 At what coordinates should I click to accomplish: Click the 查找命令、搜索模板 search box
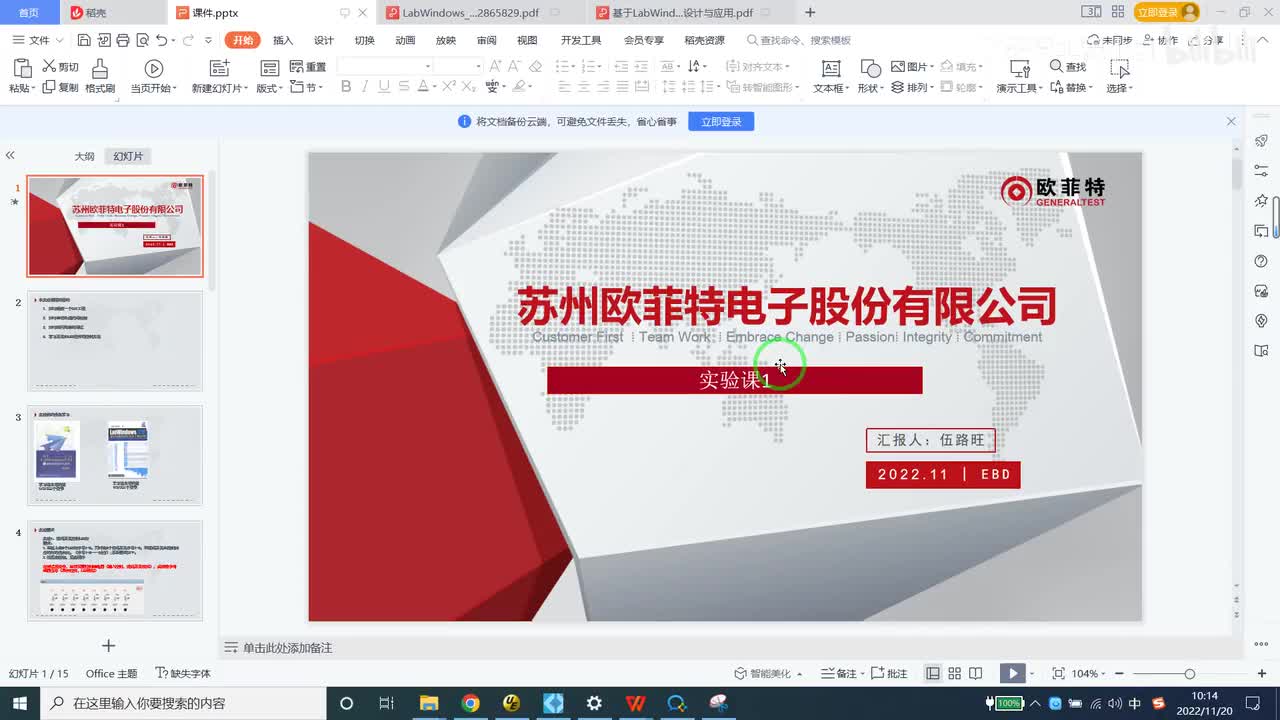click(x=799, y=40)
